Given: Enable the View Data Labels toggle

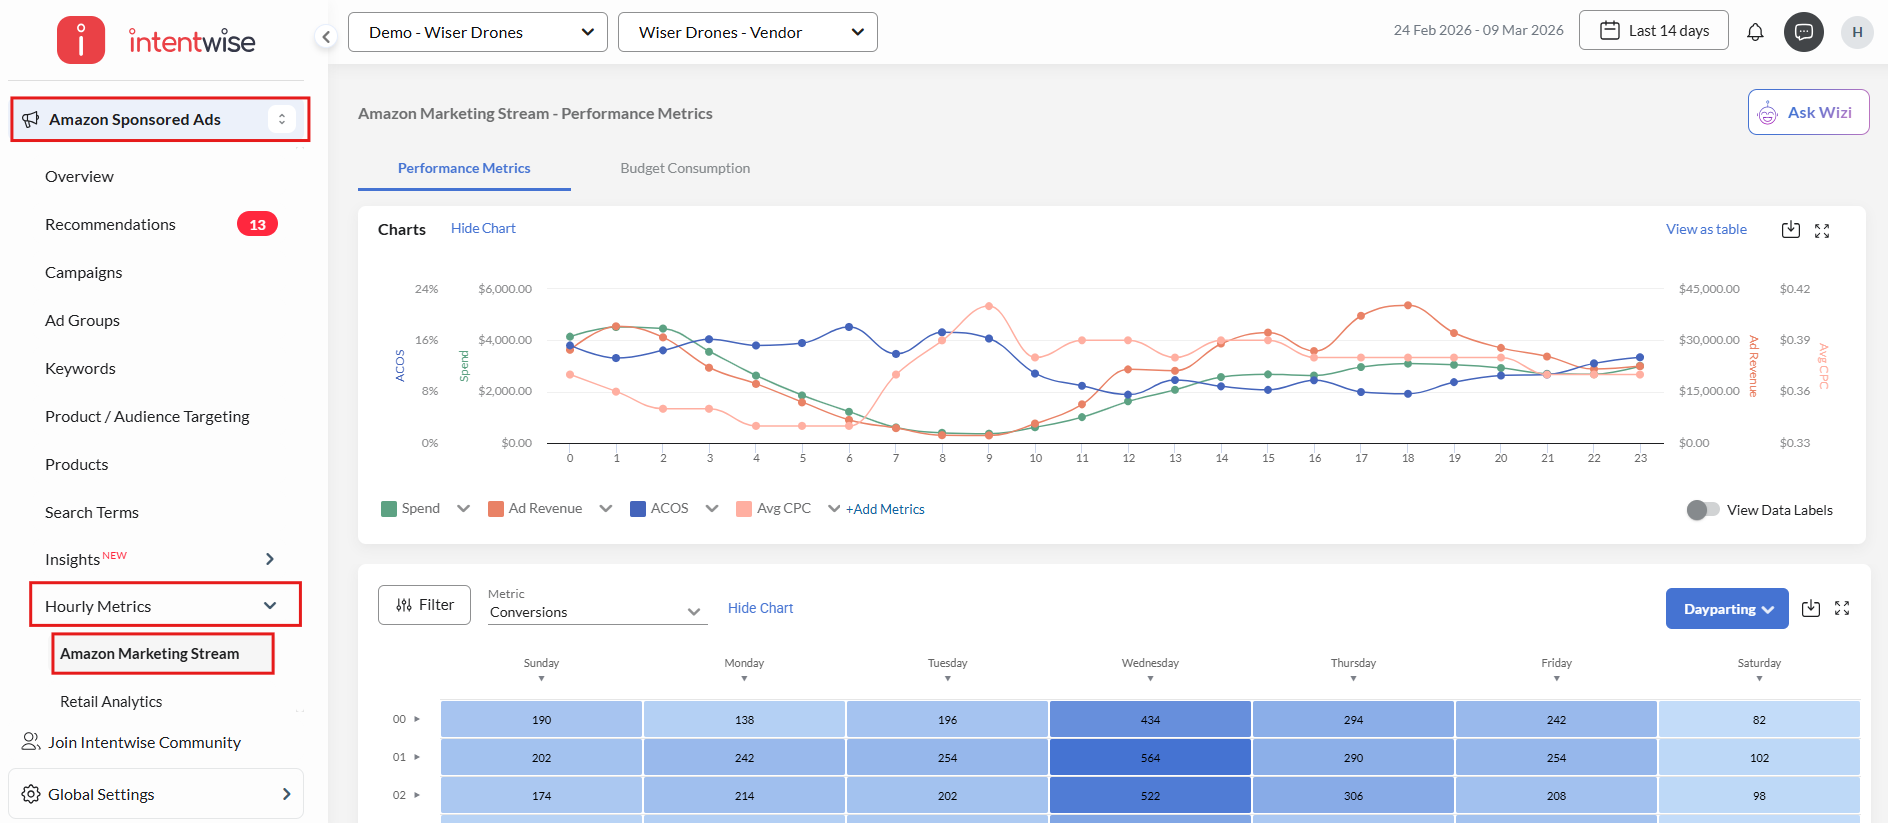Looking at the screenshot, I should pos(1702,510).
